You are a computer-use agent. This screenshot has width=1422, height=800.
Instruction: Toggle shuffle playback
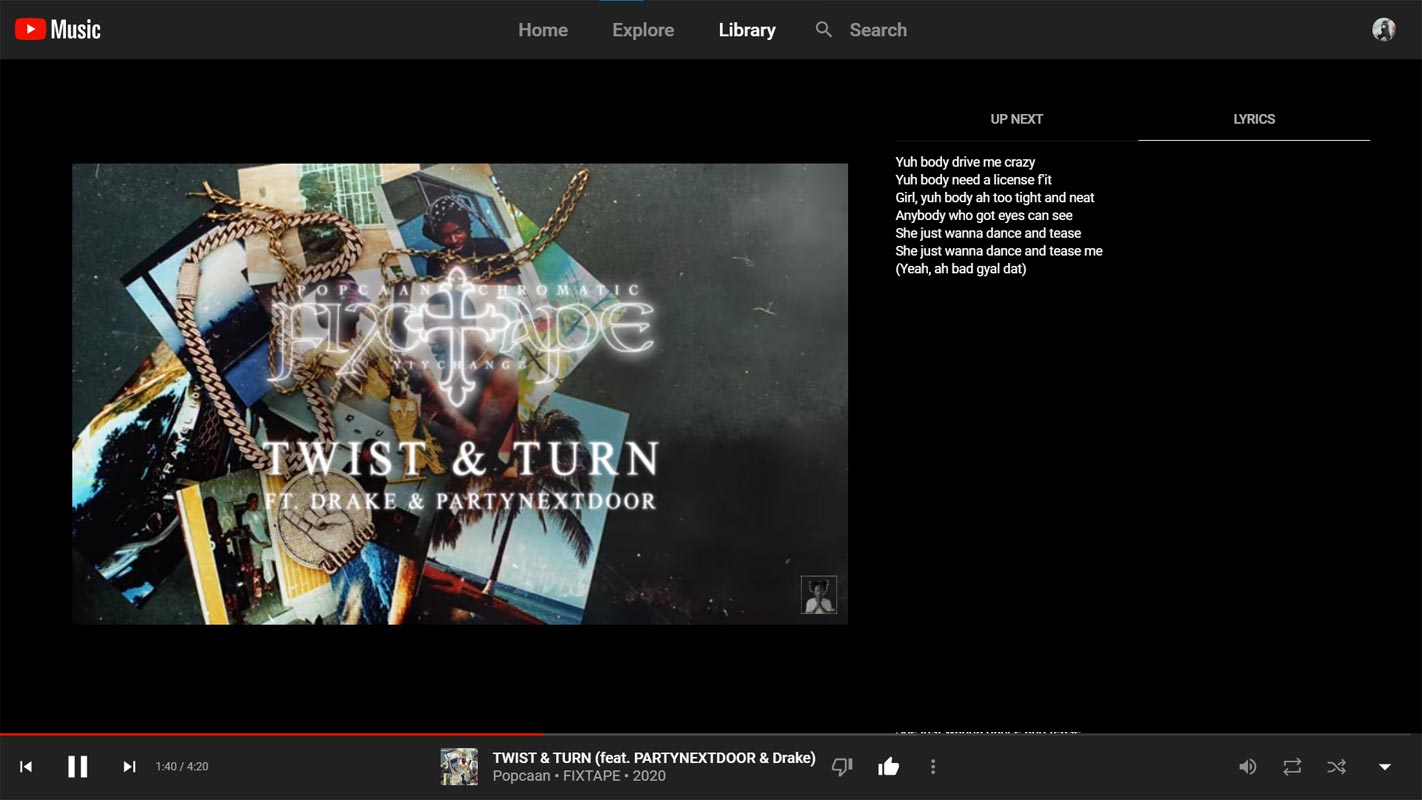point(1336,767)
